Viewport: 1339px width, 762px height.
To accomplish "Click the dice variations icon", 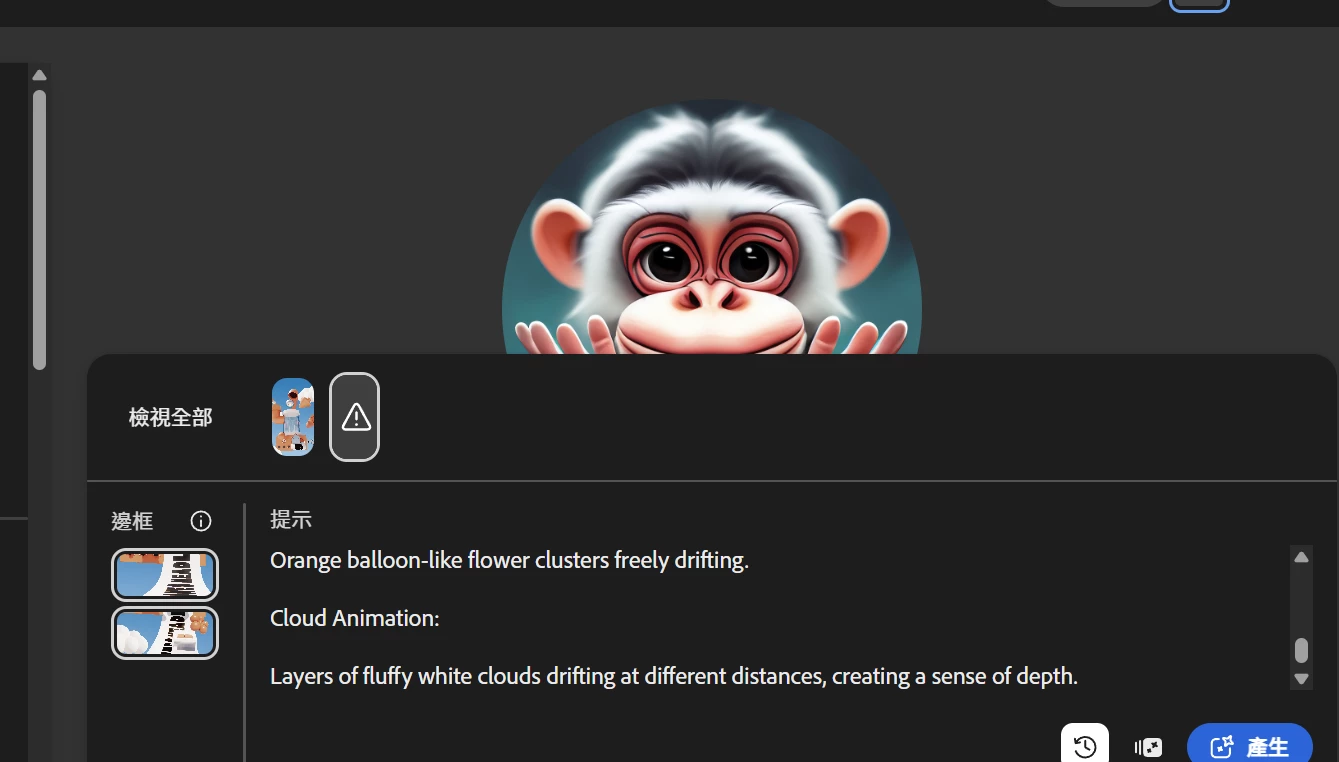I will 1148,747.
